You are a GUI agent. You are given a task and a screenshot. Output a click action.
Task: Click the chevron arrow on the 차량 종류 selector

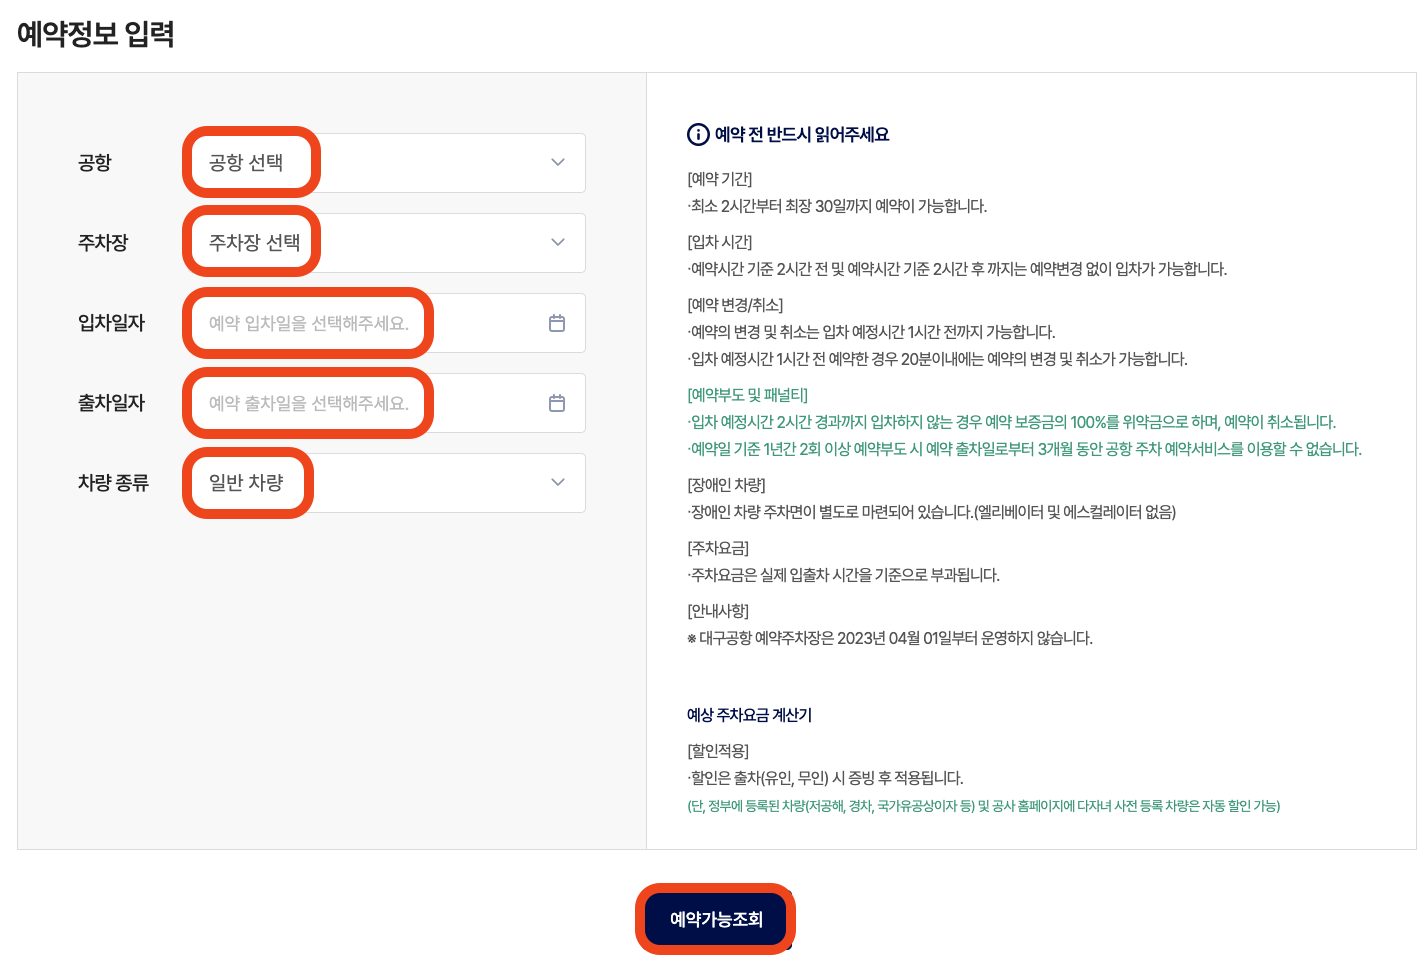pyautogui.click(x=557, y=483)
